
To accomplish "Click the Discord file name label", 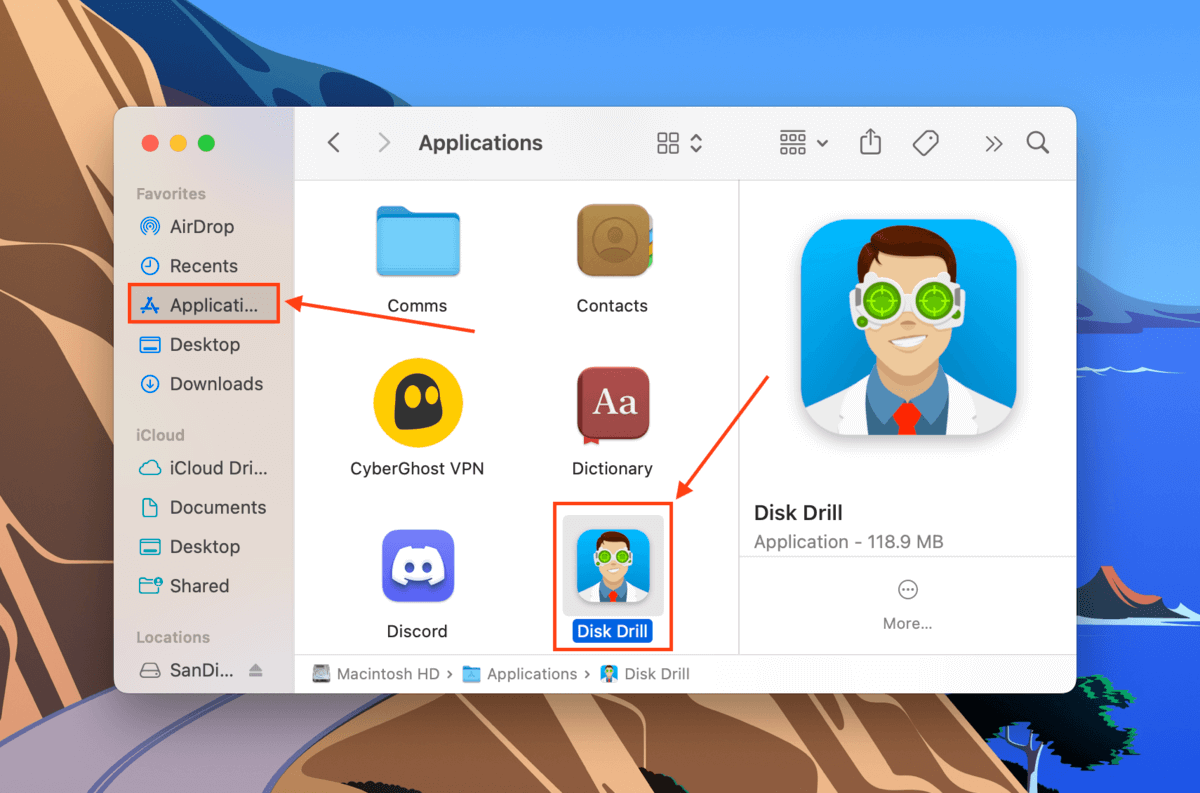I will click(x=417, y=631).
